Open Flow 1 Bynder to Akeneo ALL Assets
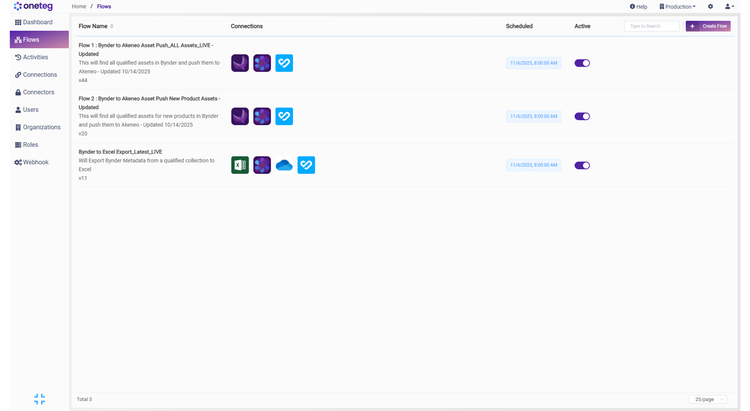 [x=146, y=50]
